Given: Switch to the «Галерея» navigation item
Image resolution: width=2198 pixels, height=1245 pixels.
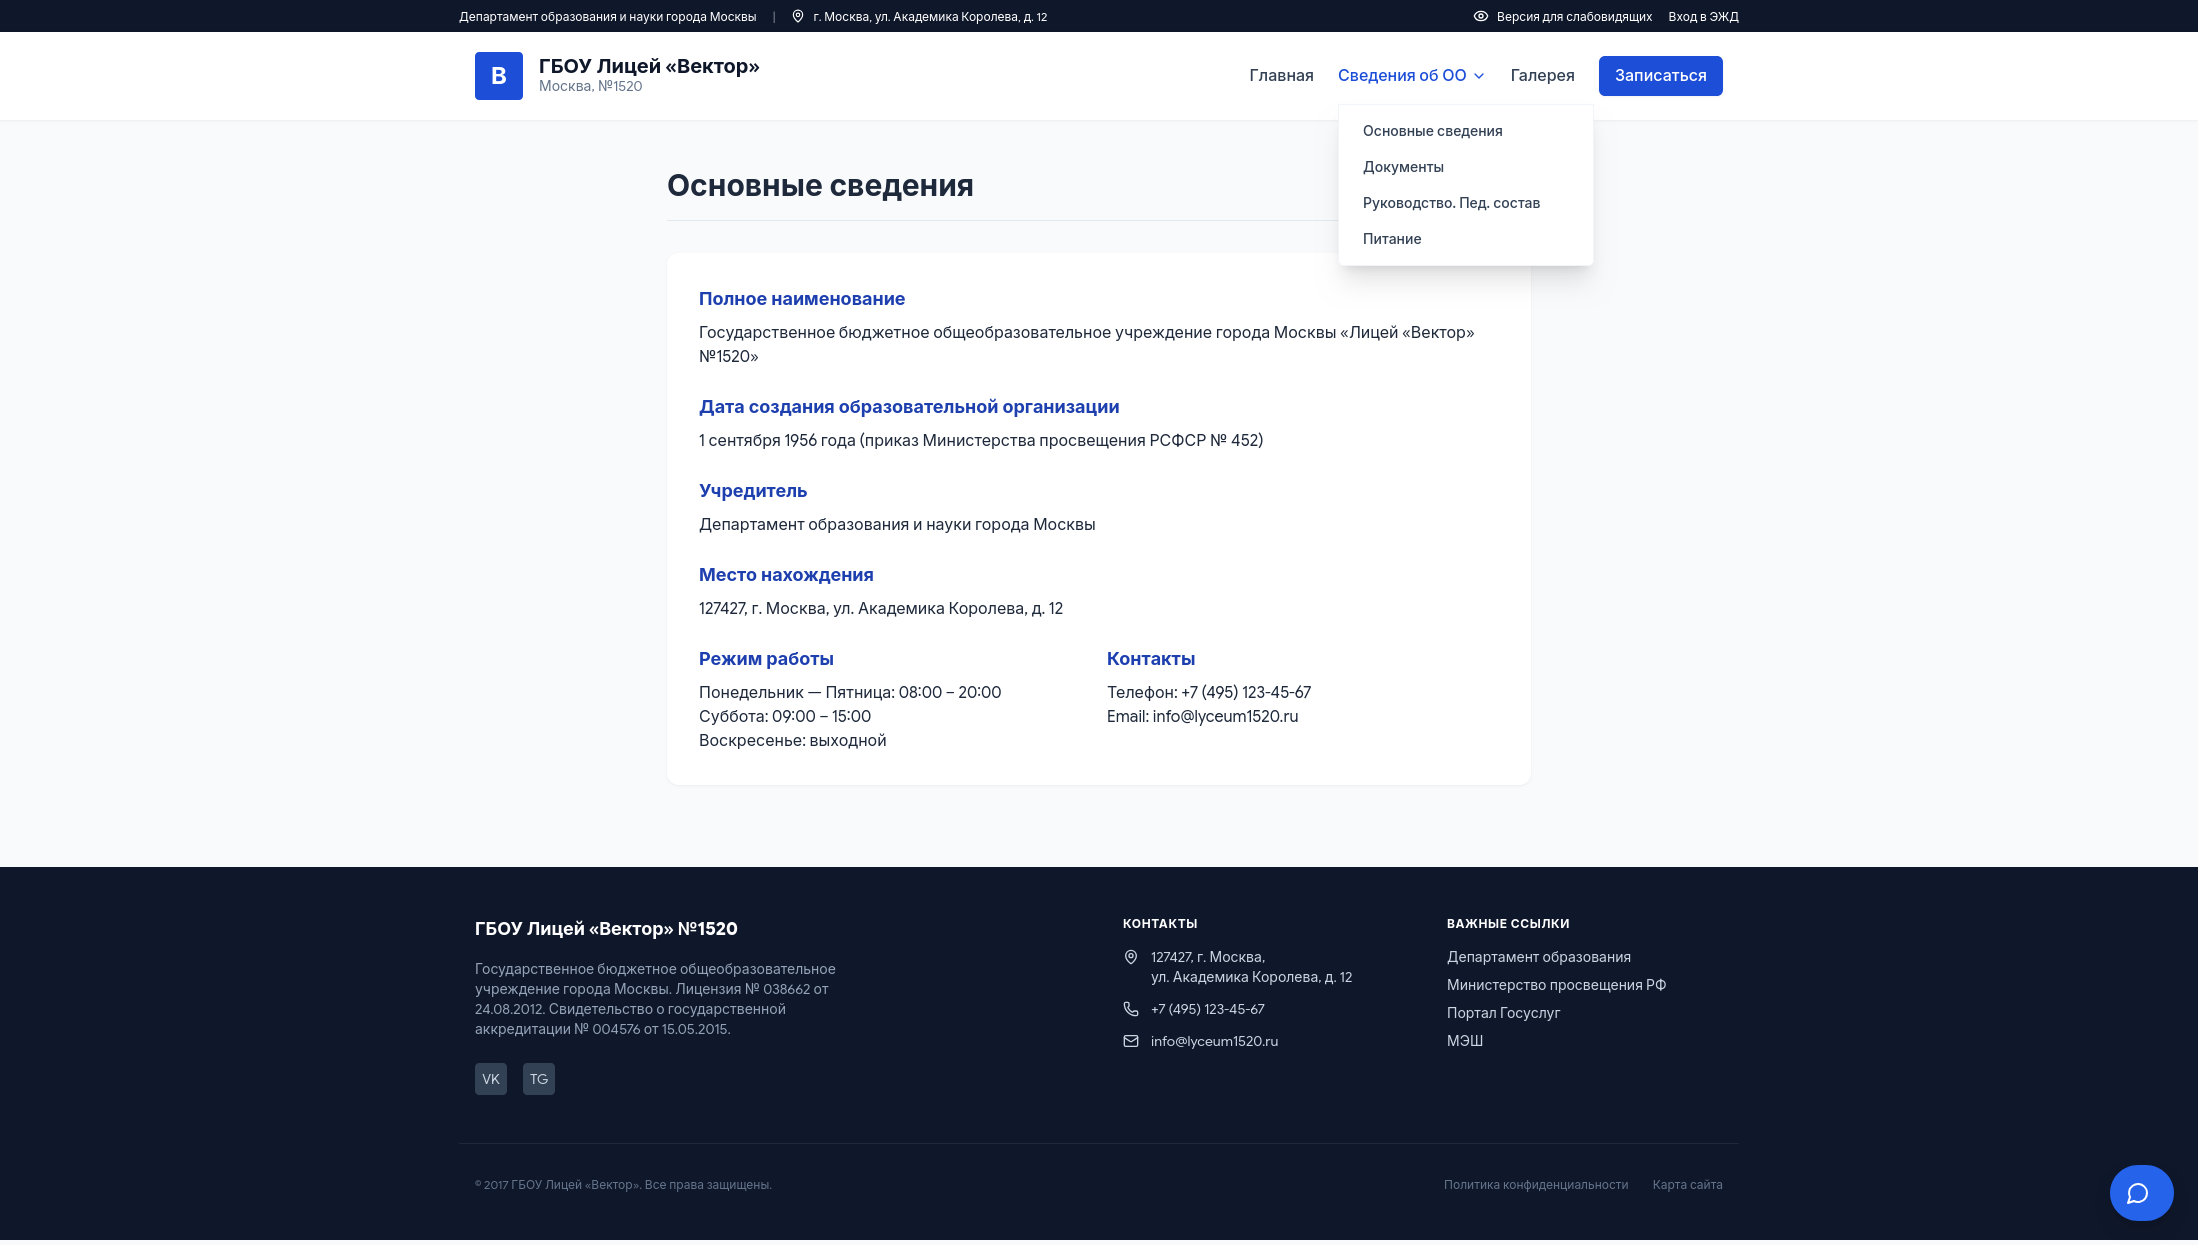Looking at the screenshot, I should click(x=1541, y=75).
